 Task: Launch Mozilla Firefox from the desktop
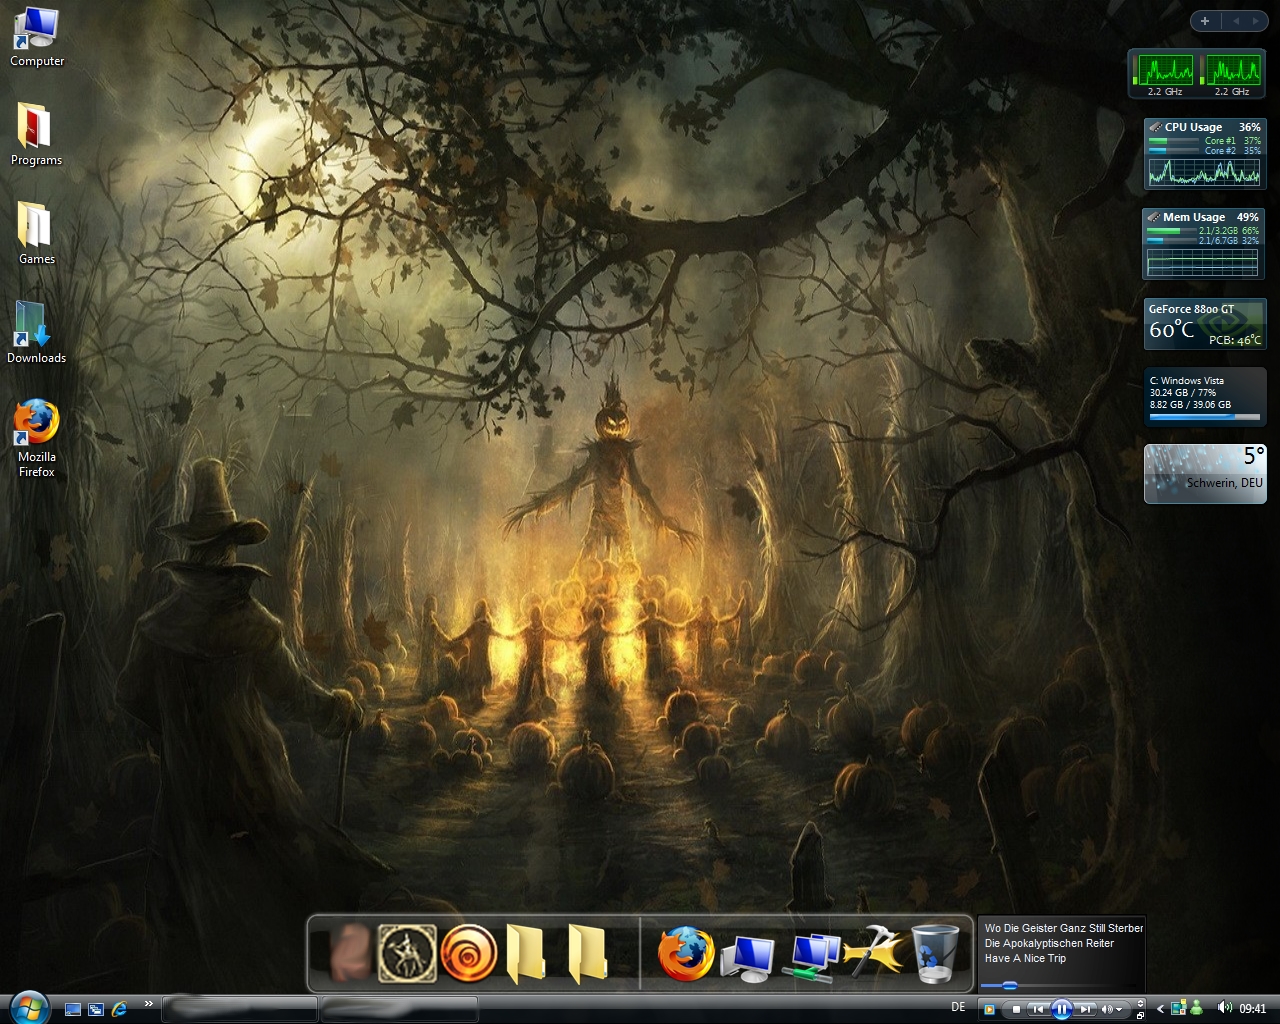pyautogui.click(x=36, y=436)
